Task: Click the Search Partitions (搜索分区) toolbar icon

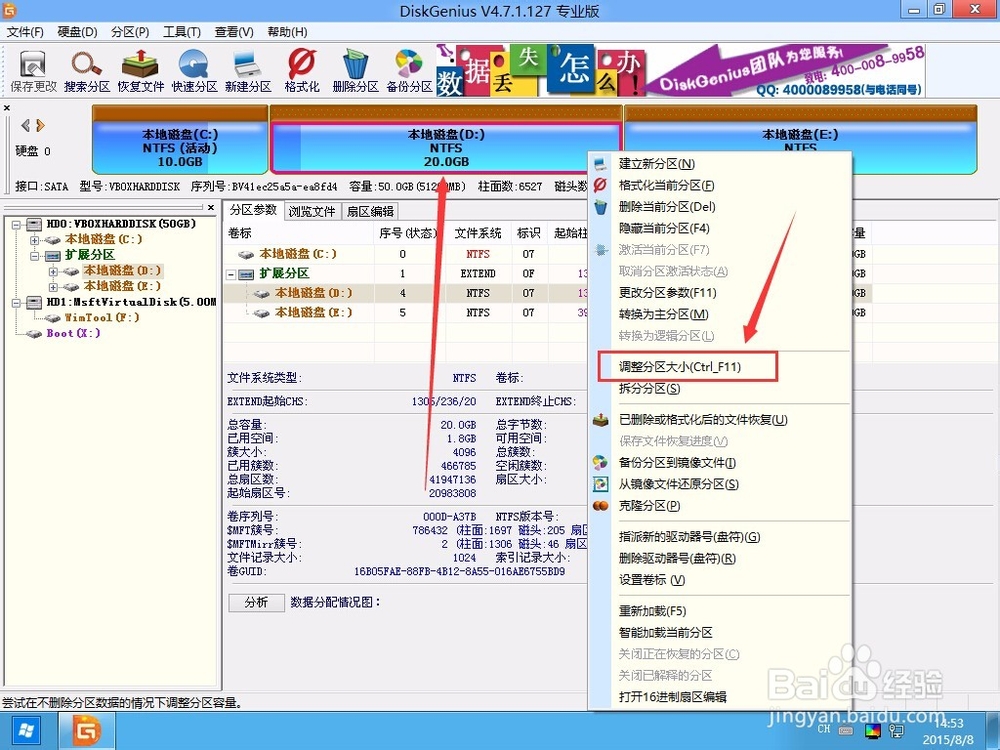Action: pyautogui.click(x=87, y=71)
